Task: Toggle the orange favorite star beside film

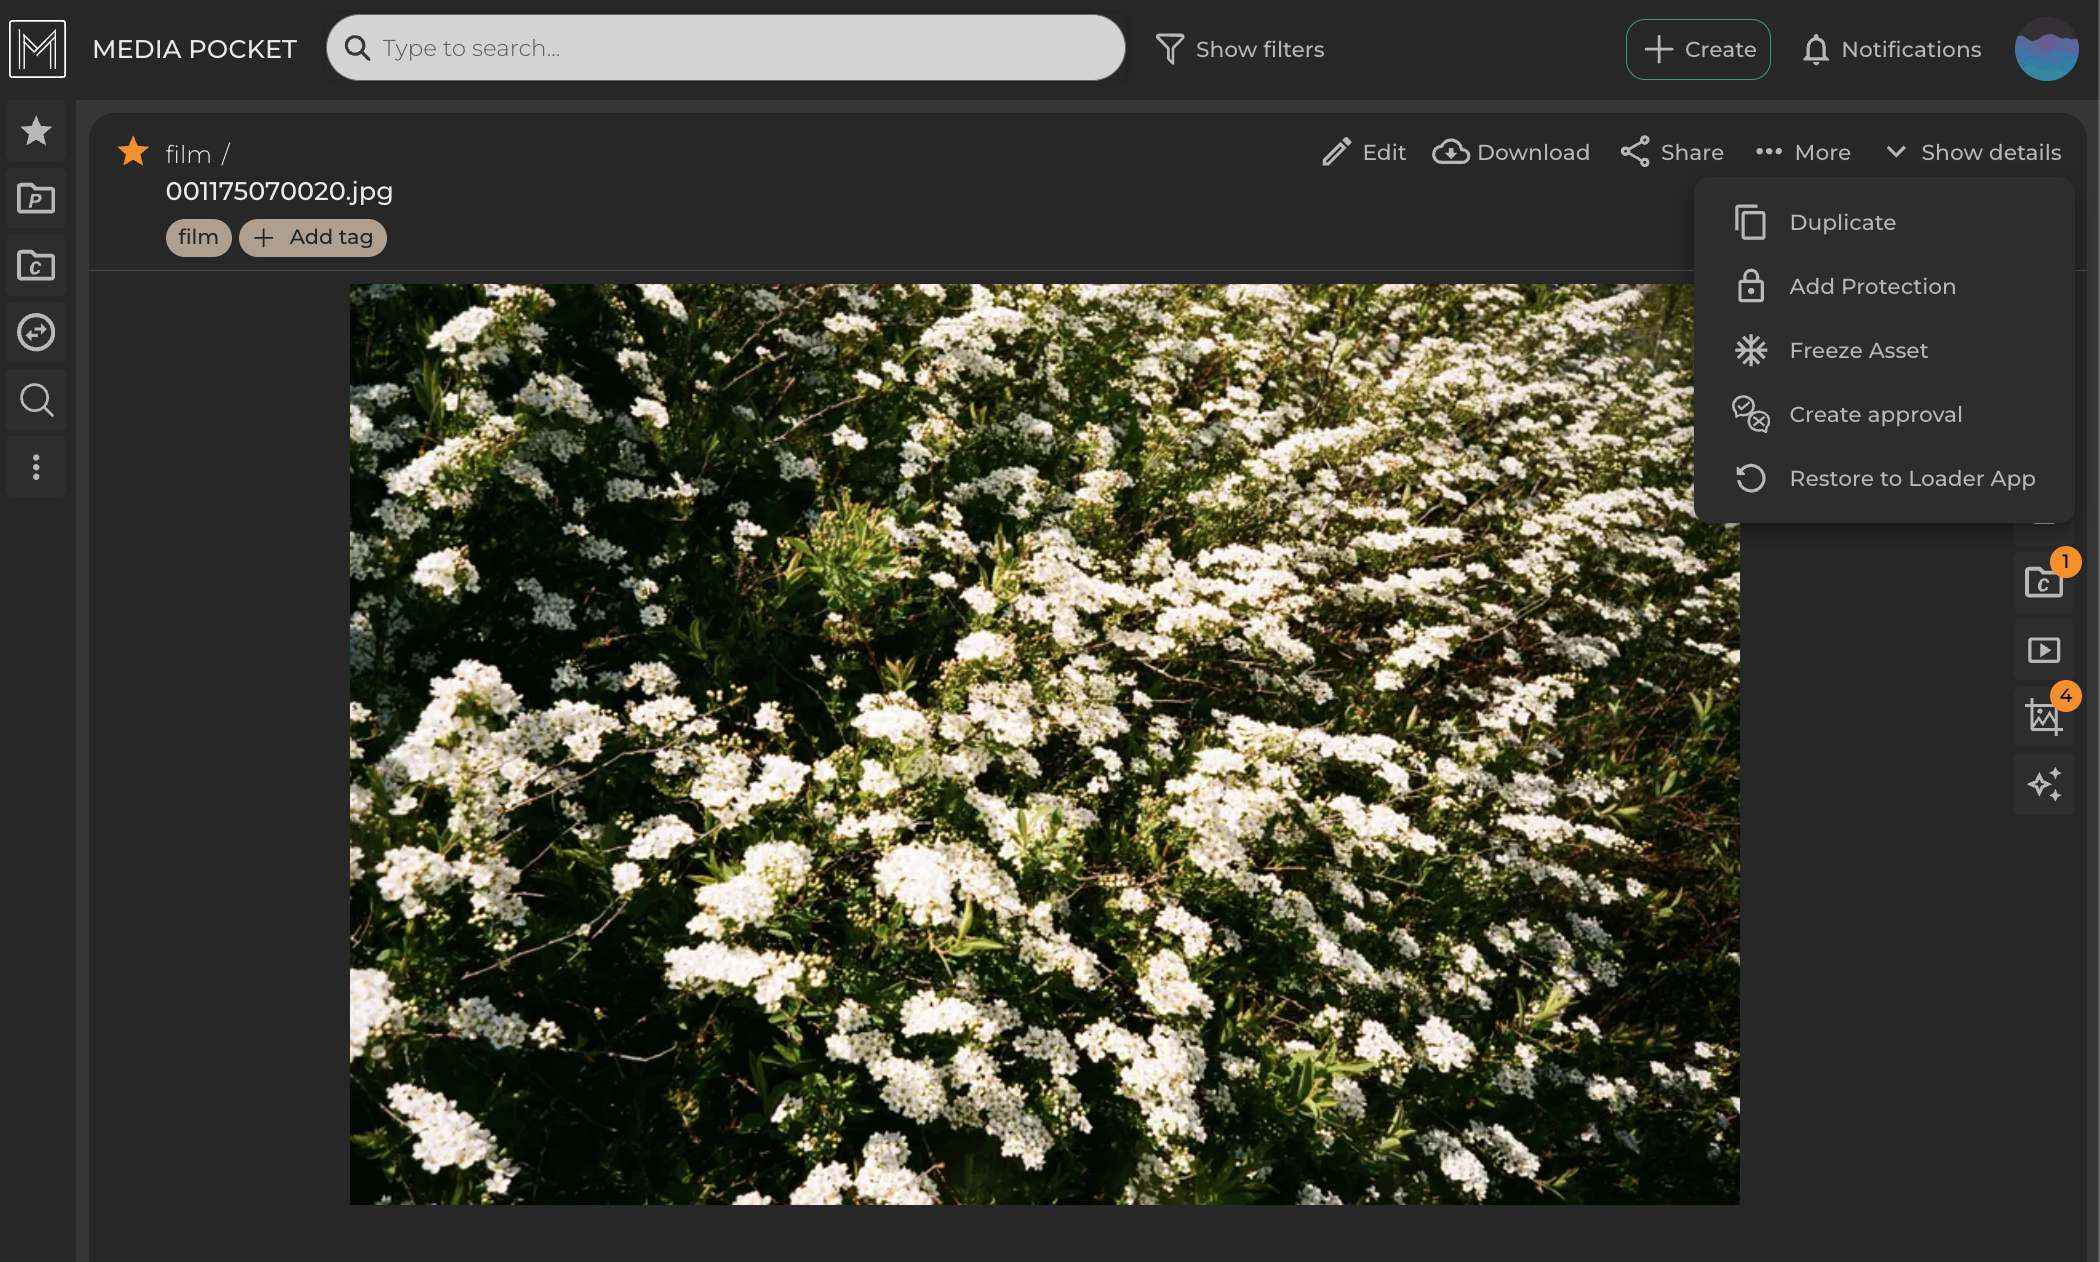Action: tap(133, 152)
